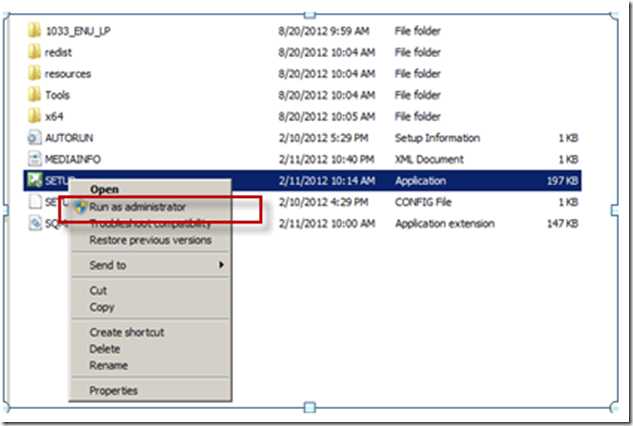Click the Application extension type cell
This screenshot has width=633, height=426.
pyautogui.click(x=445, y=224)
